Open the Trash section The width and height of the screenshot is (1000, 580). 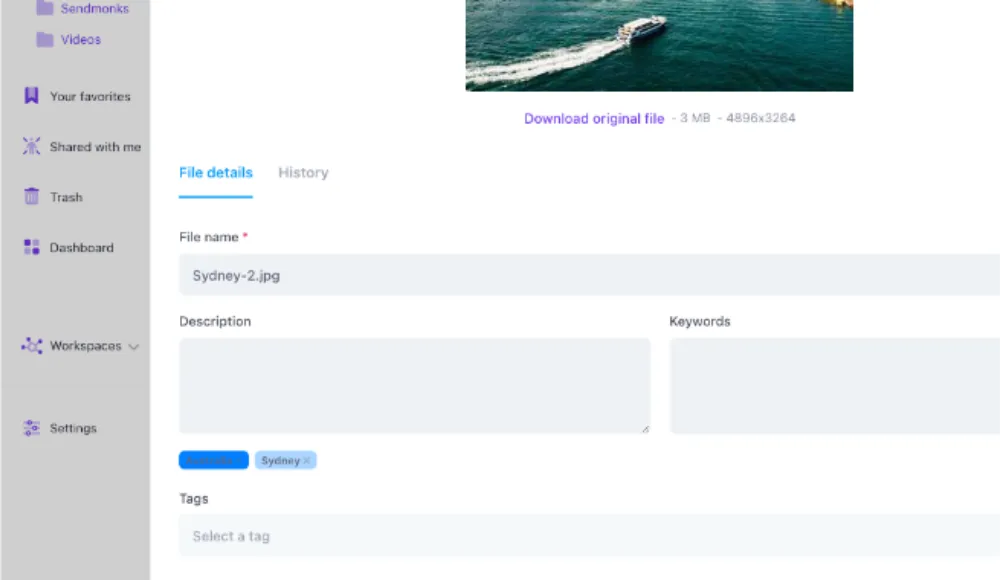[x=66, y=197]
